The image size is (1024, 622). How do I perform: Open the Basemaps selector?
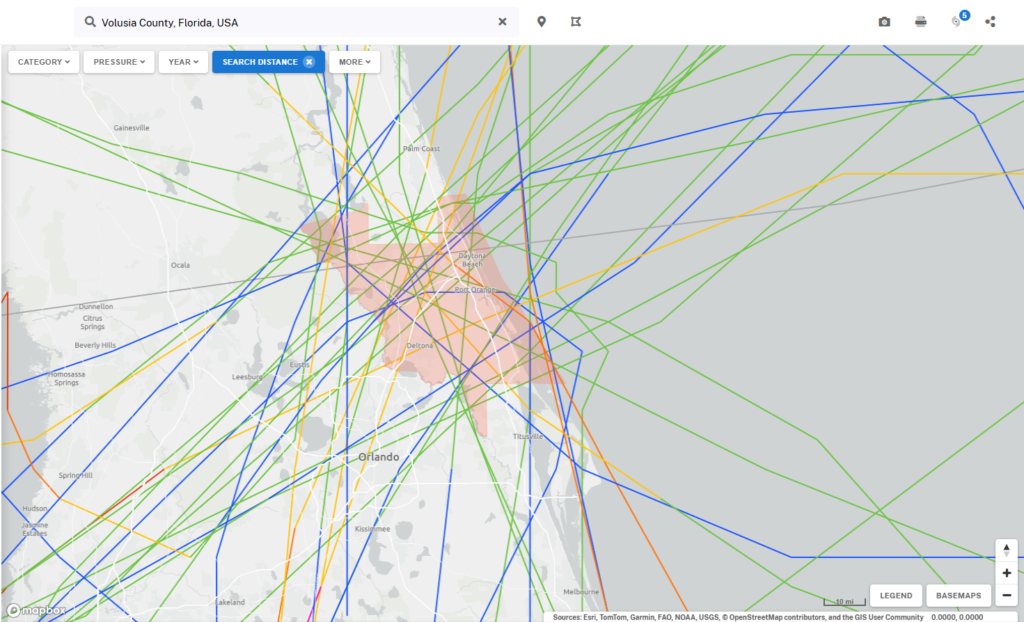tap(958, 596)
